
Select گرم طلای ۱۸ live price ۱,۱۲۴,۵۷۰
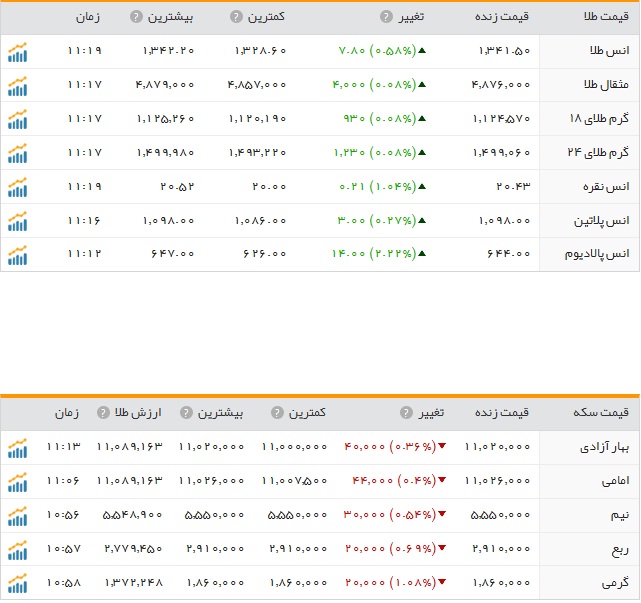tap(501, 119)
